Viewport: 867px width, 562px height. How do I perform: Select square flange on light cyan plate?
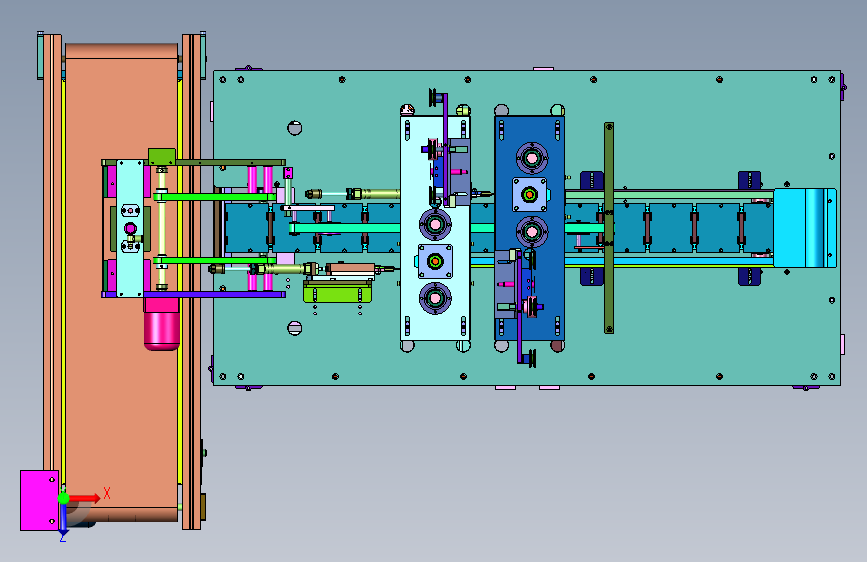(435, 261)
